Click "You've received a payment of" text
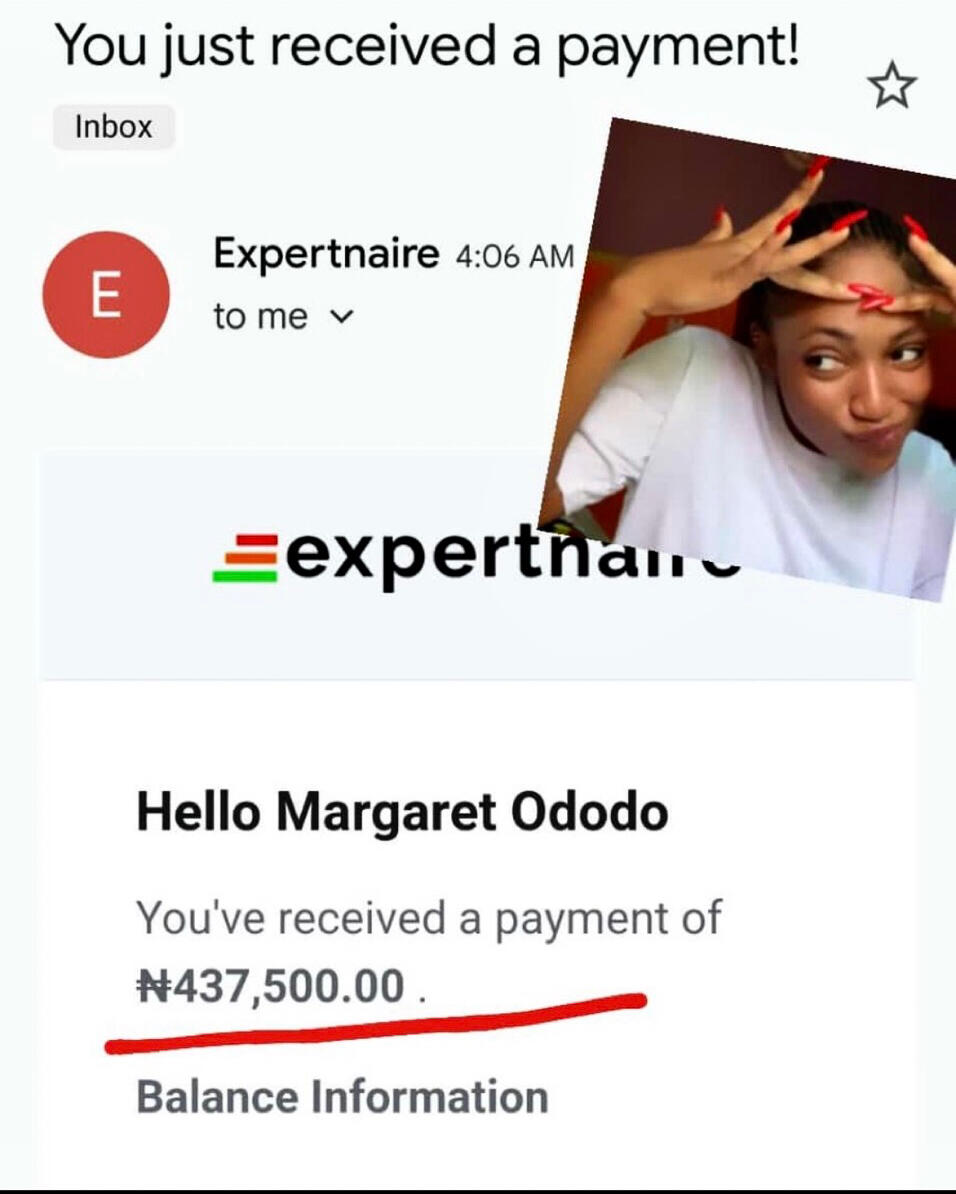Image resolution: width=956 pixels, height=1194 pixels. coord(428,917)
